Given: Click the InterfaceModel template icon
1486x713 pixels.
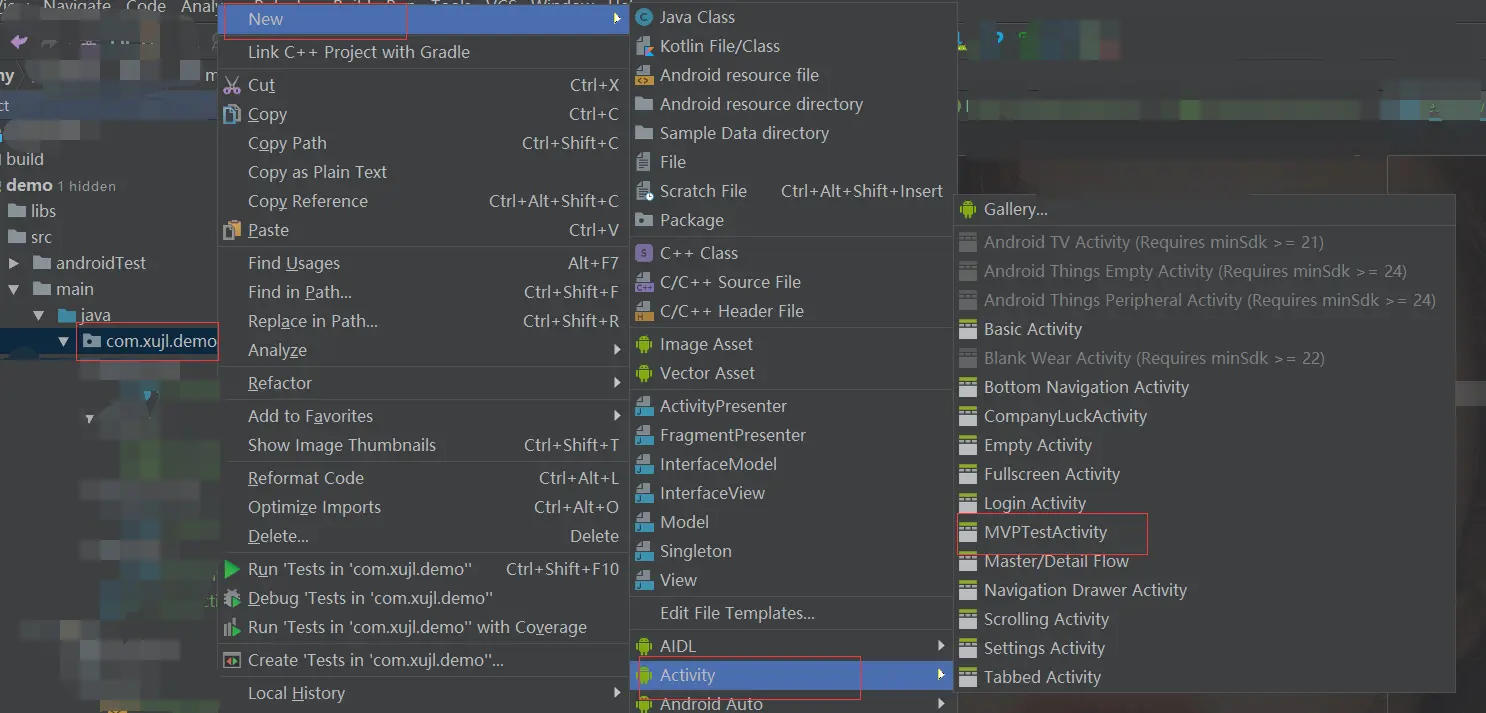Looking at the screenshot, I should [x=644, y=464].
